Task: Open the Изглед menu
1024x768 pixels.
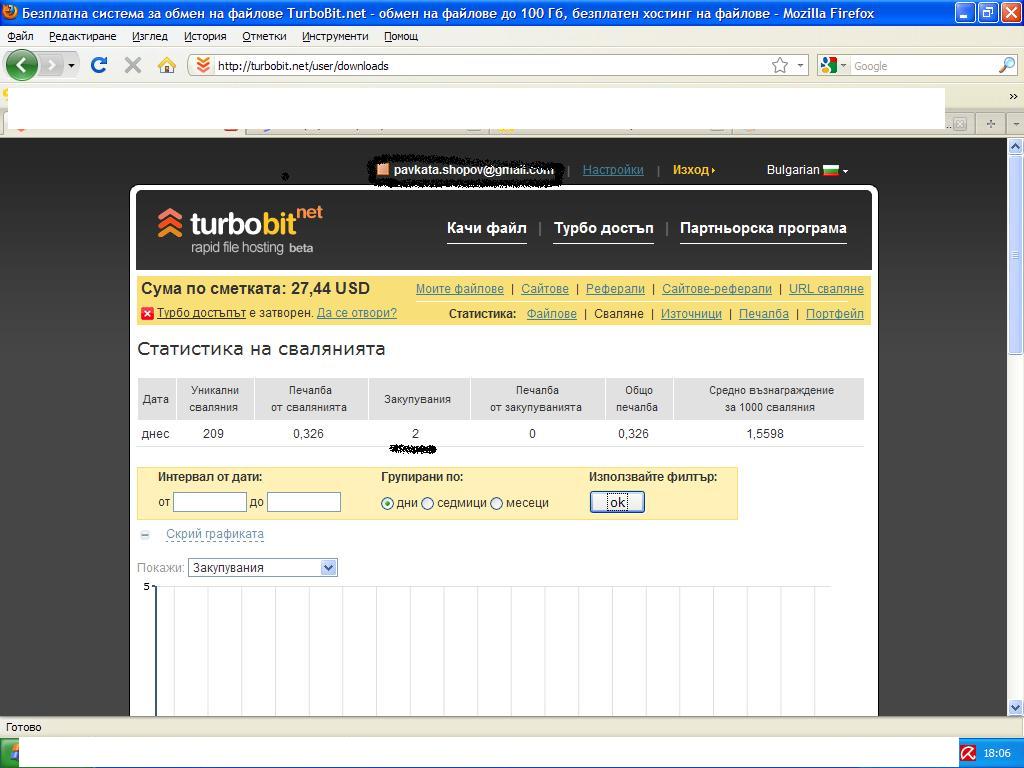Action: (150, 36)
